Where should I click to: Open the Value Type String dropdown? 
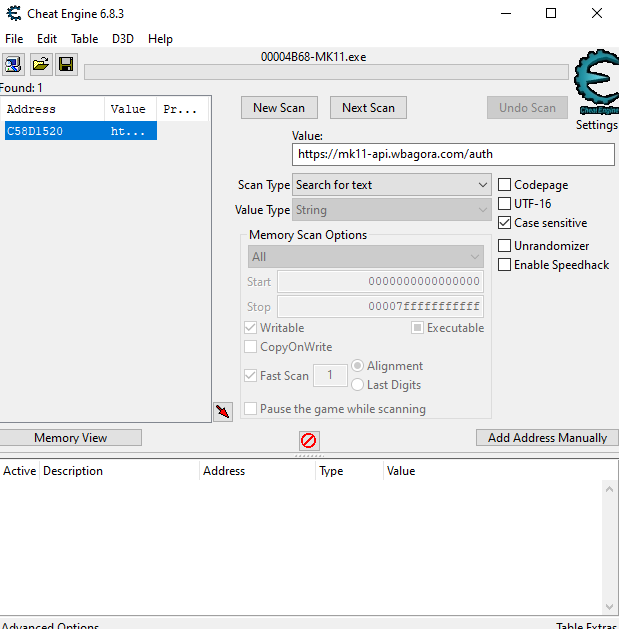coord(392,210)
